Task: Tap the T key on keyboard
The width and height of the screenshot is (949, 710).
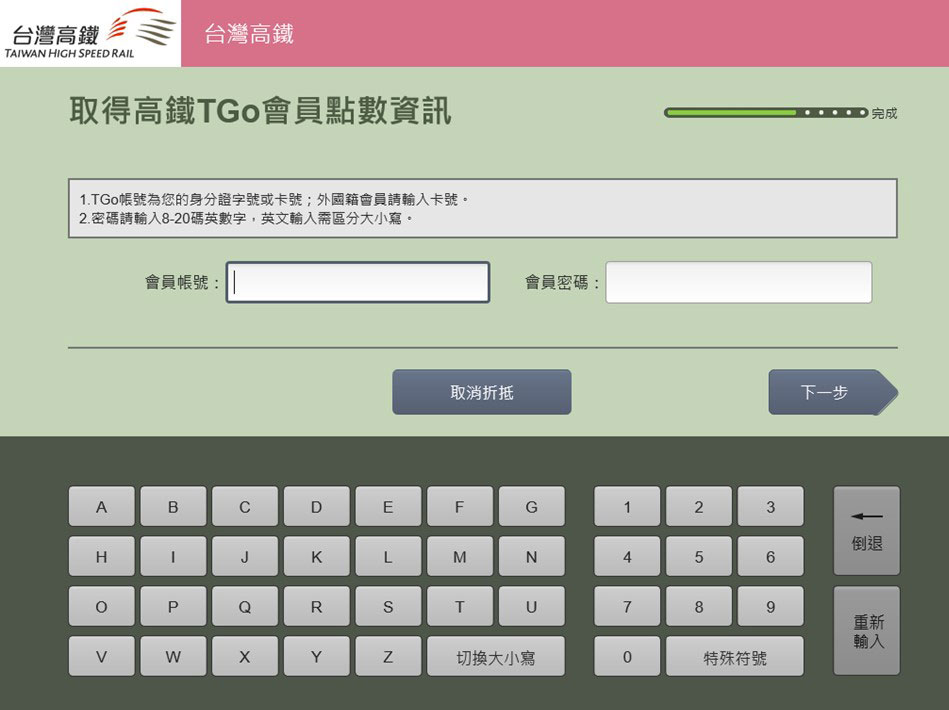Action: pos(460,606)
